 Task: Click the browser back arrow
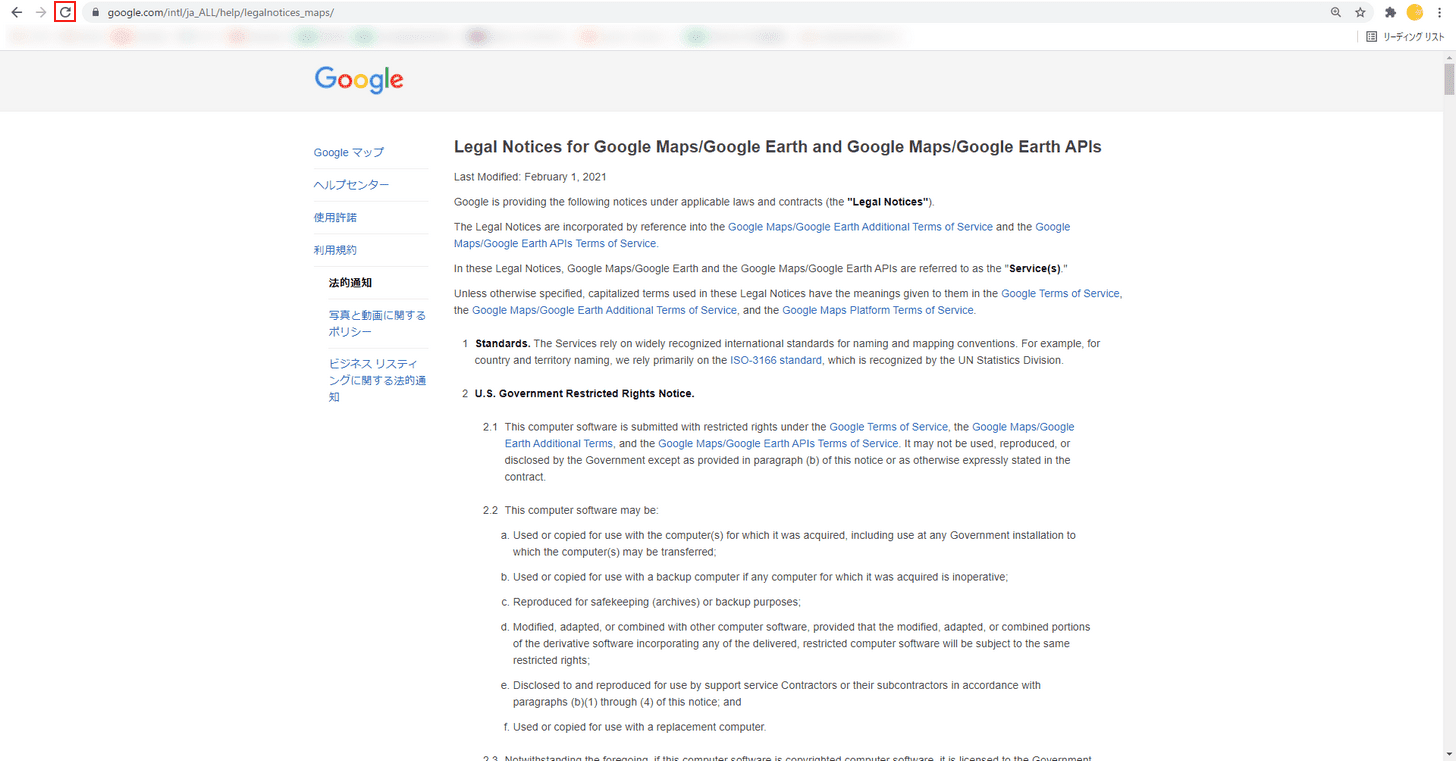(x=16, y=12)
